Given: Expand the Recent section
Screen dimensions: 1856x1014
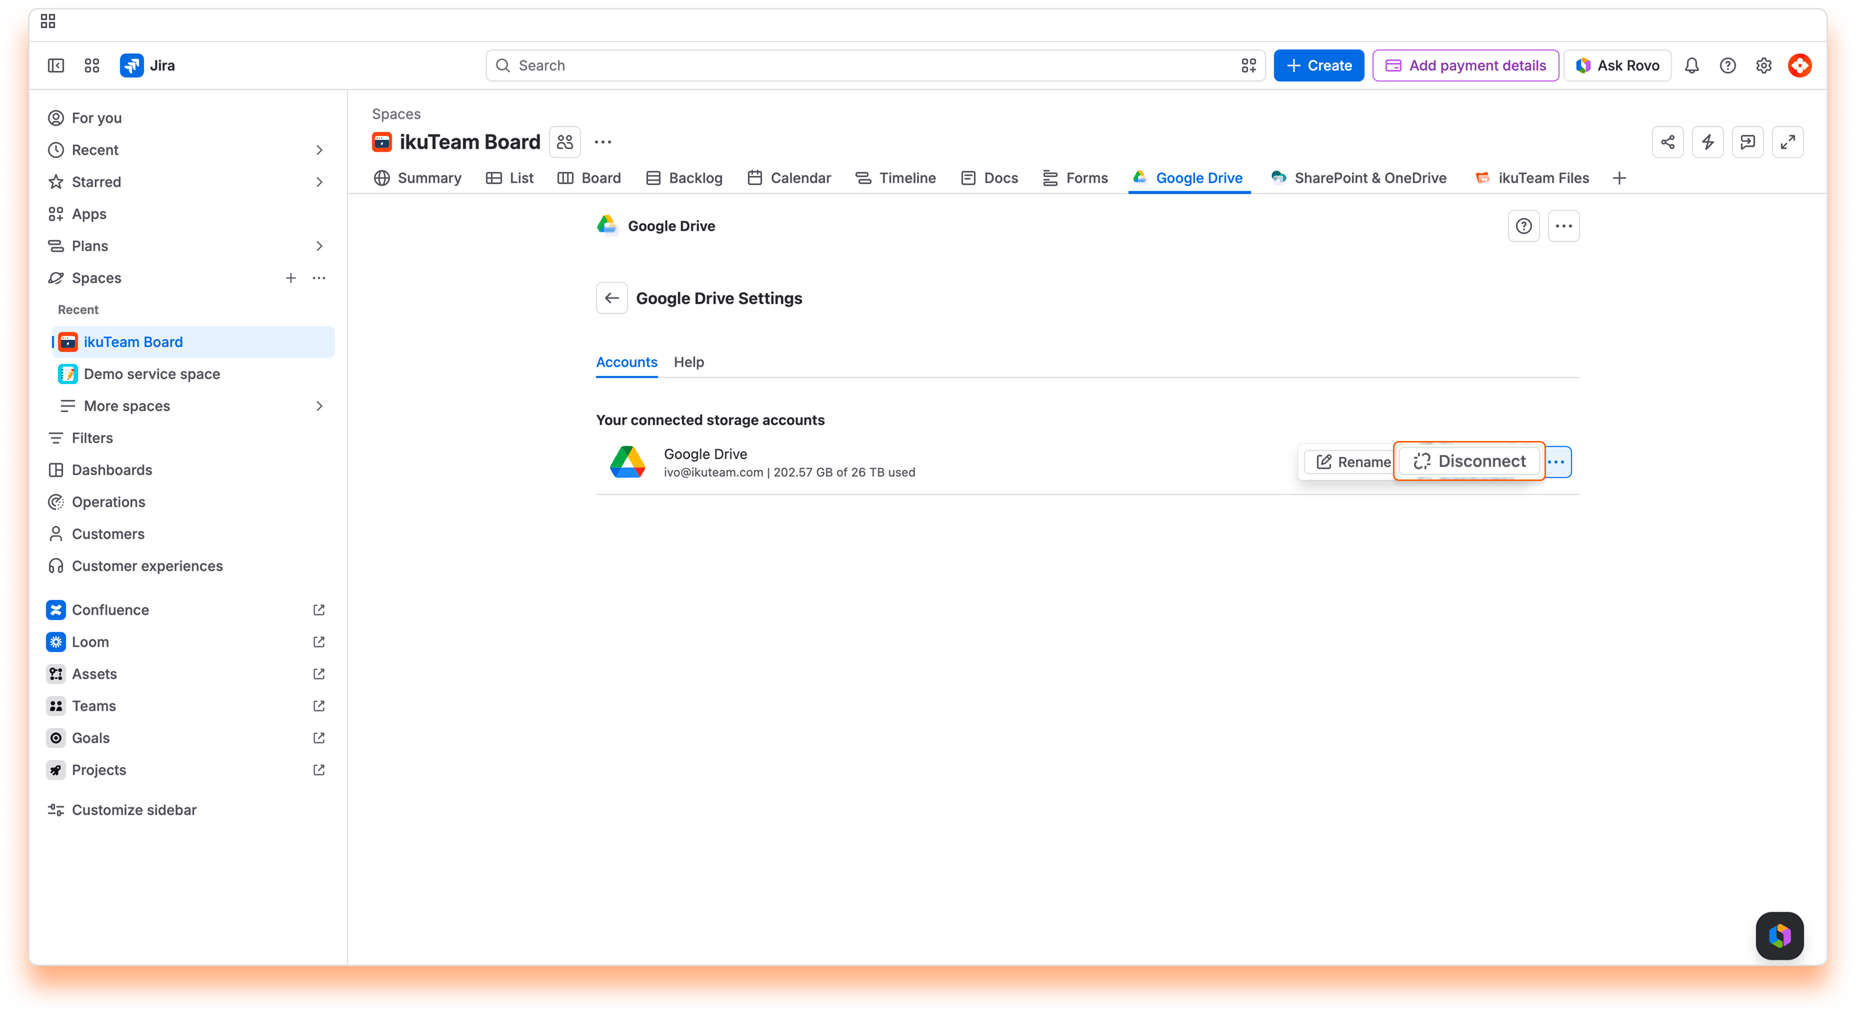Looking at the screenshot, I should 319,150.
